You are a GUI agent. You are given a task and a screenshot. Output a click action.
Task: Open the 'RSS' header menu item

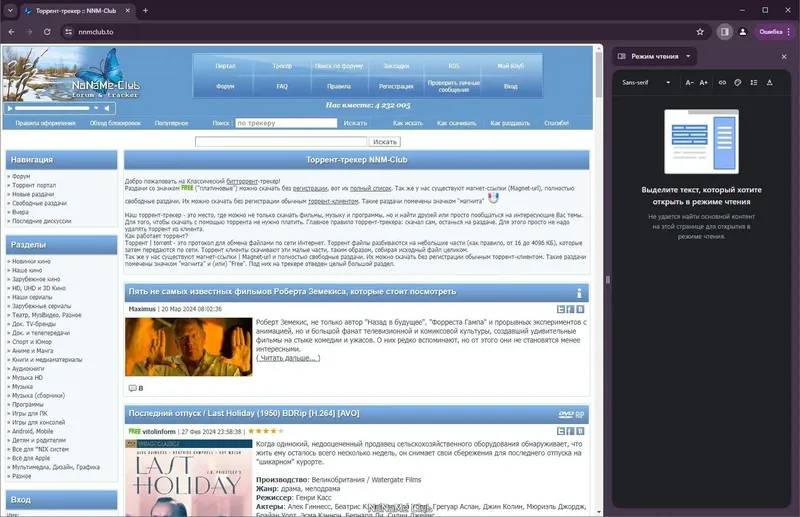tap(454, 66)
